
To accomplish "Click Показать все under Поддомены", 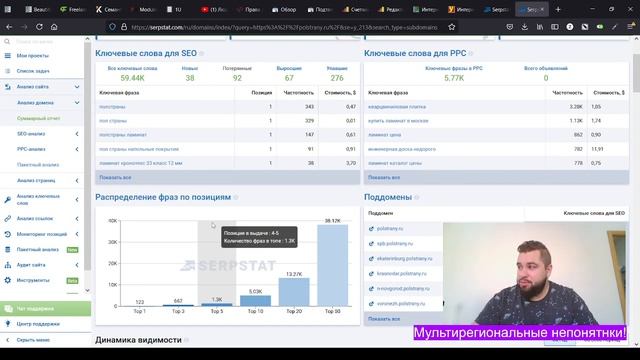I will pos(384,319).
